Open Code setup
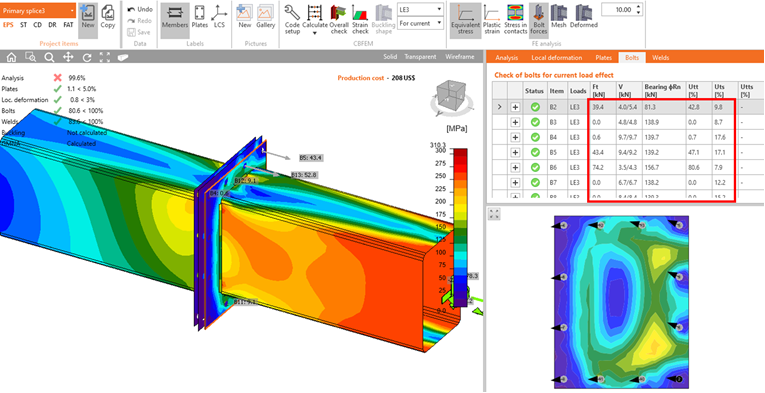The image size is (765, 393). click(x=292, y=20)
